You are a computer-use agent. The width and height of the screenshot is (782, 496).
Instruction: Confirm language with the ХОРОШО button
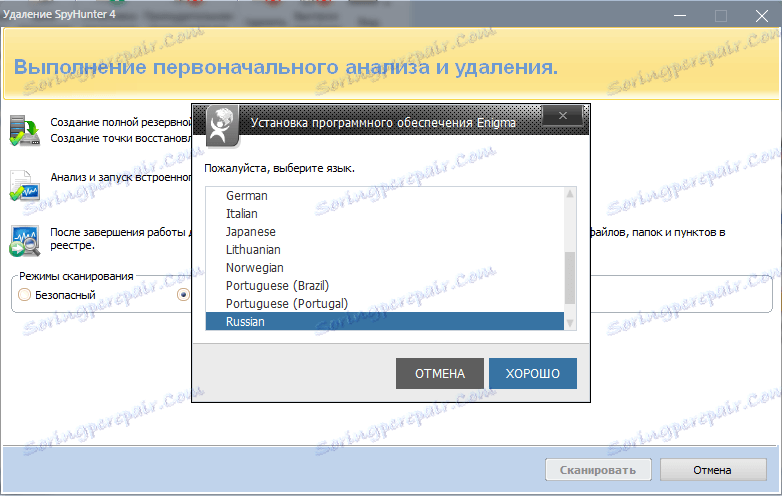click(x=533, y=373)
